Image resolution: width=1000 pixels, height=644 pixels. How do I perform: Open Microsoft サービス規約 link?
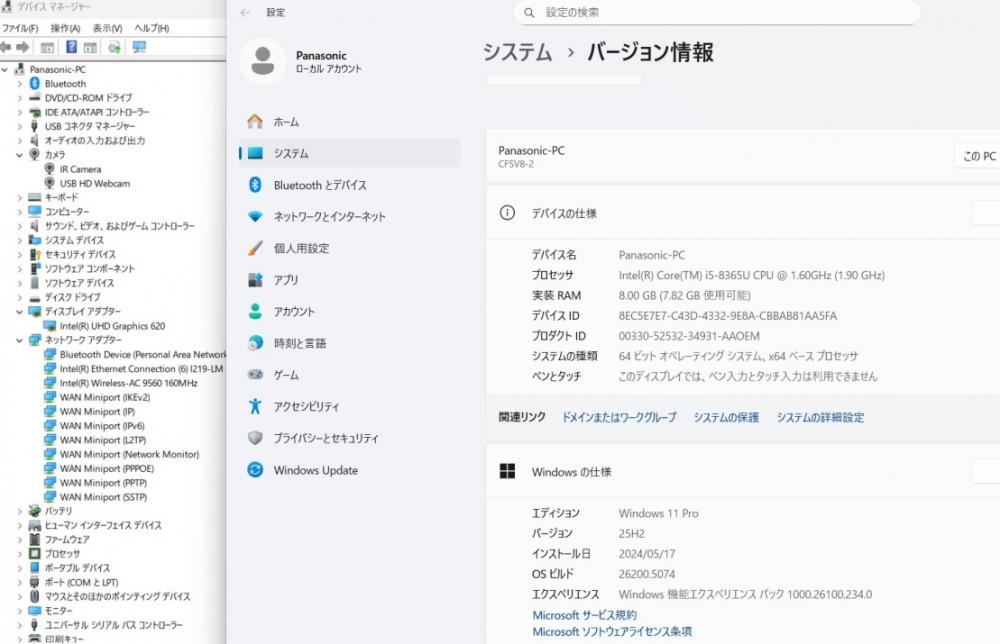click(584, 615)
